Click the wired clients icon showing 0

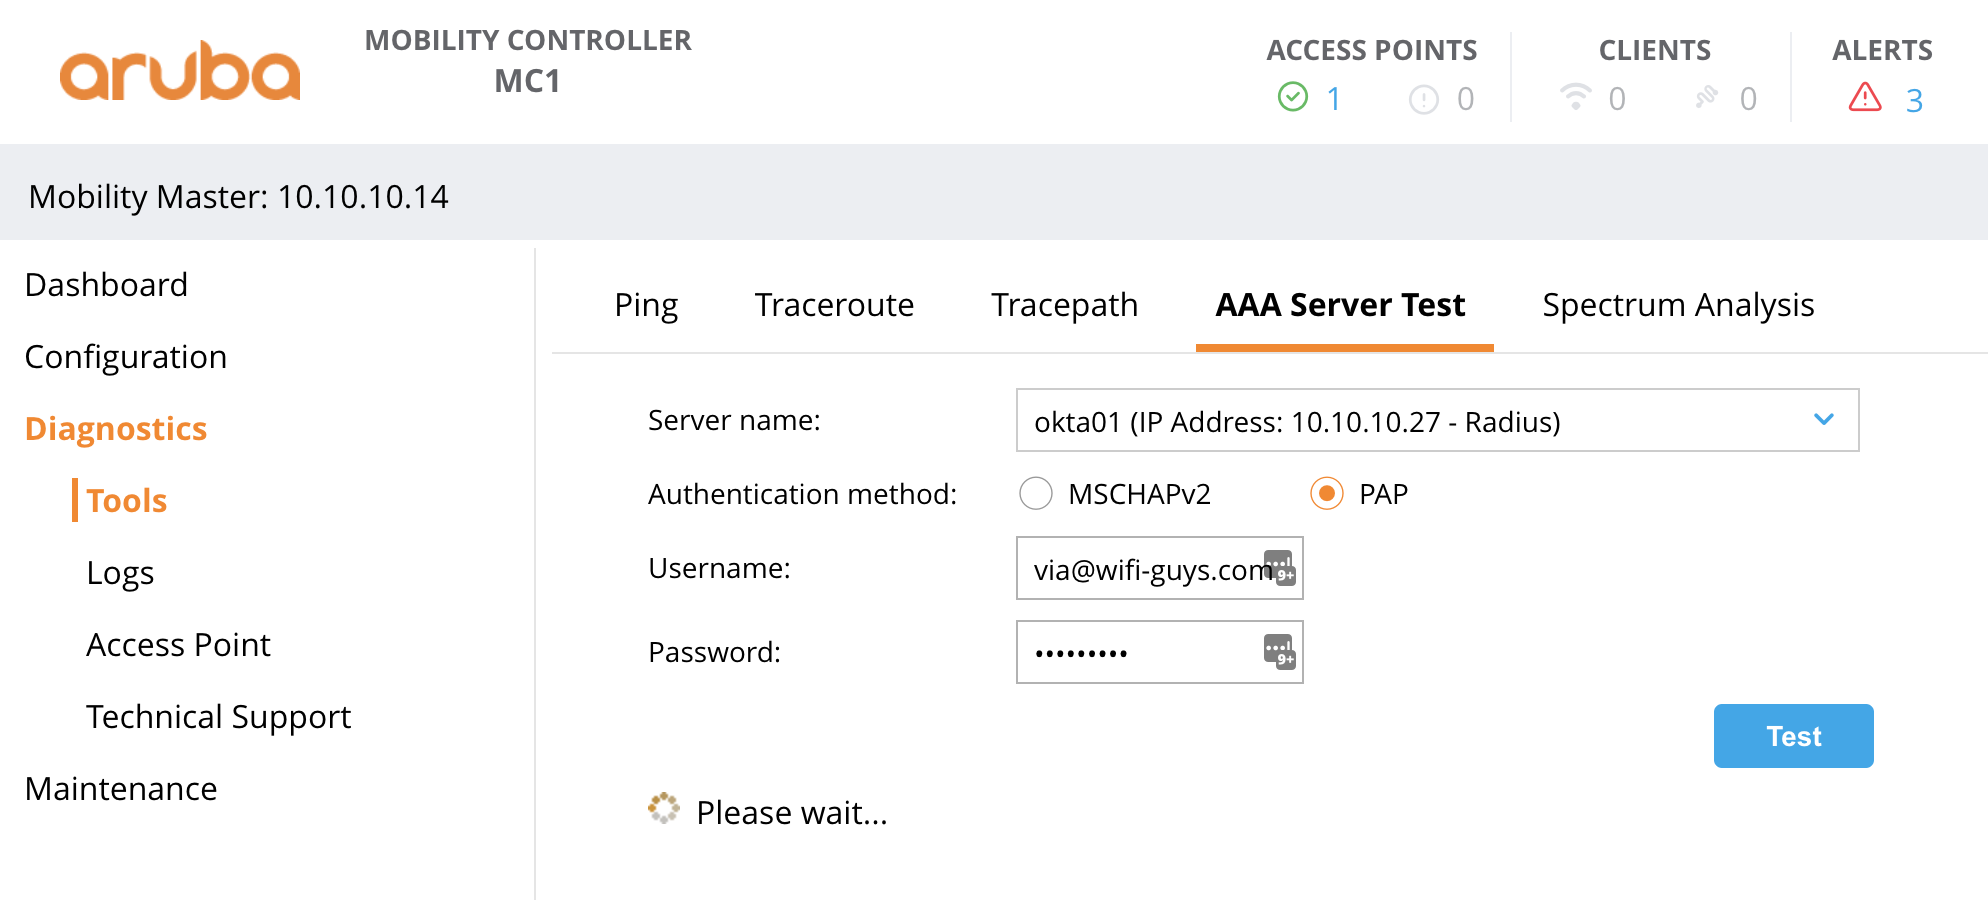click(x=1706, y=97)
